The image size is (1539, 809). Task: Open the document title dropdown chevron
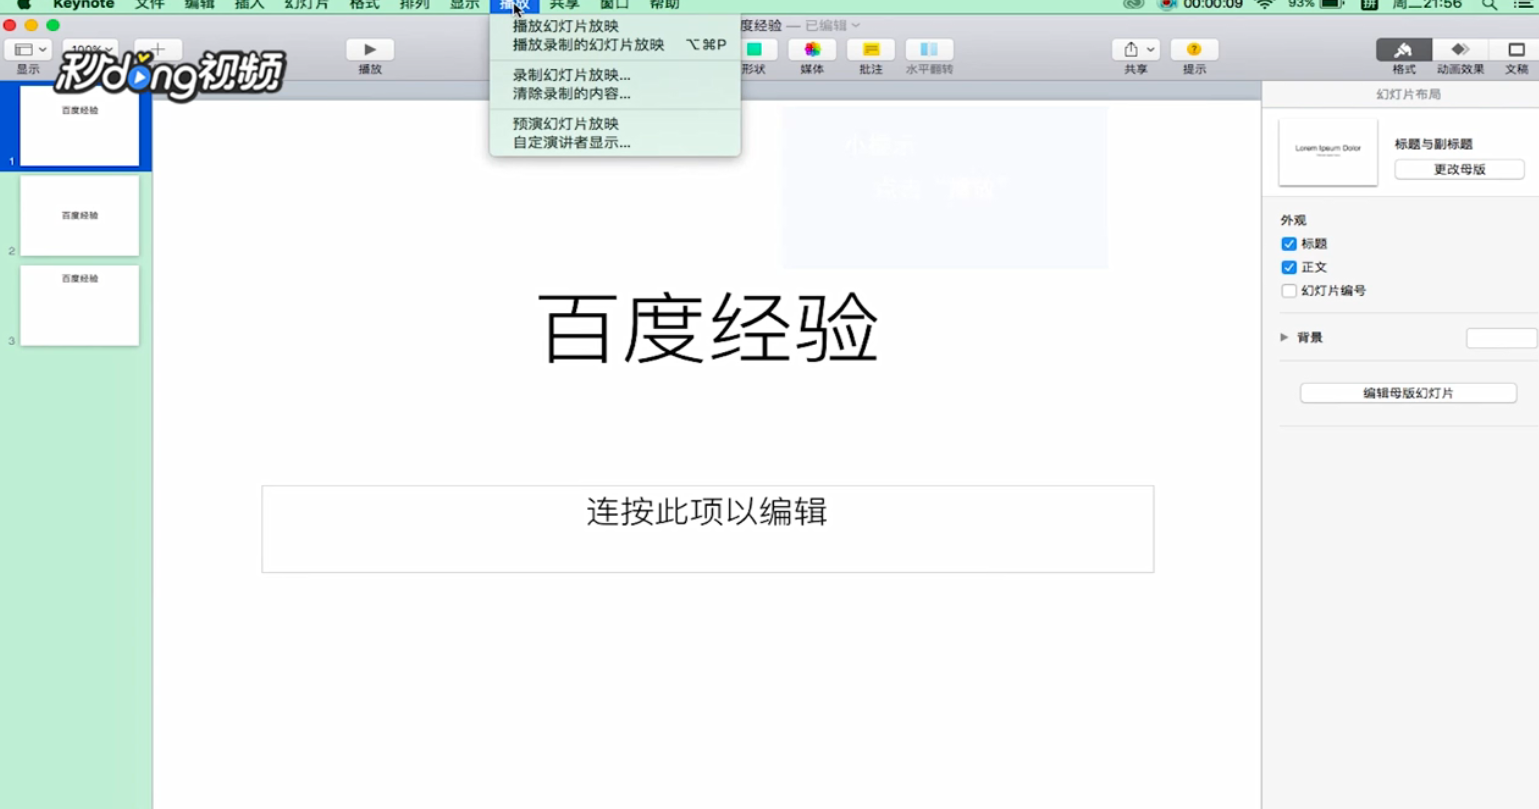855,26
